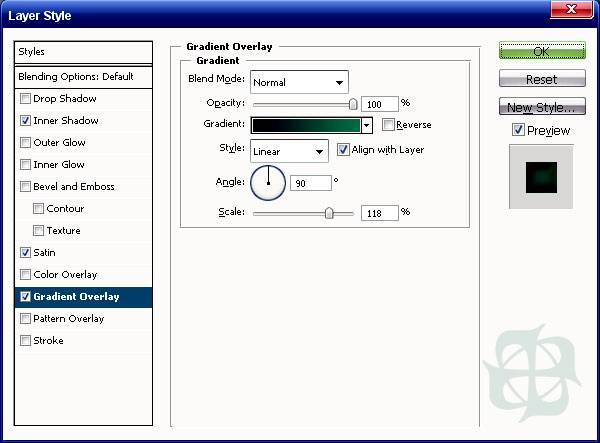The image size is (600, 443).
Task: Select the Styles list entry
Action: click(x=83, y=52)
